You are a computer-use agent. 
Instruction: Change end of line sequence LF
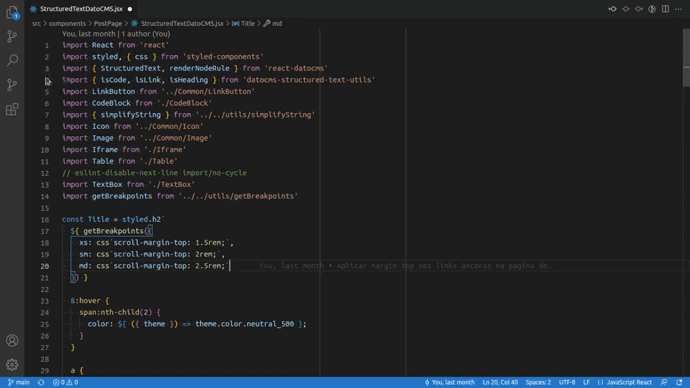[586, 382]
